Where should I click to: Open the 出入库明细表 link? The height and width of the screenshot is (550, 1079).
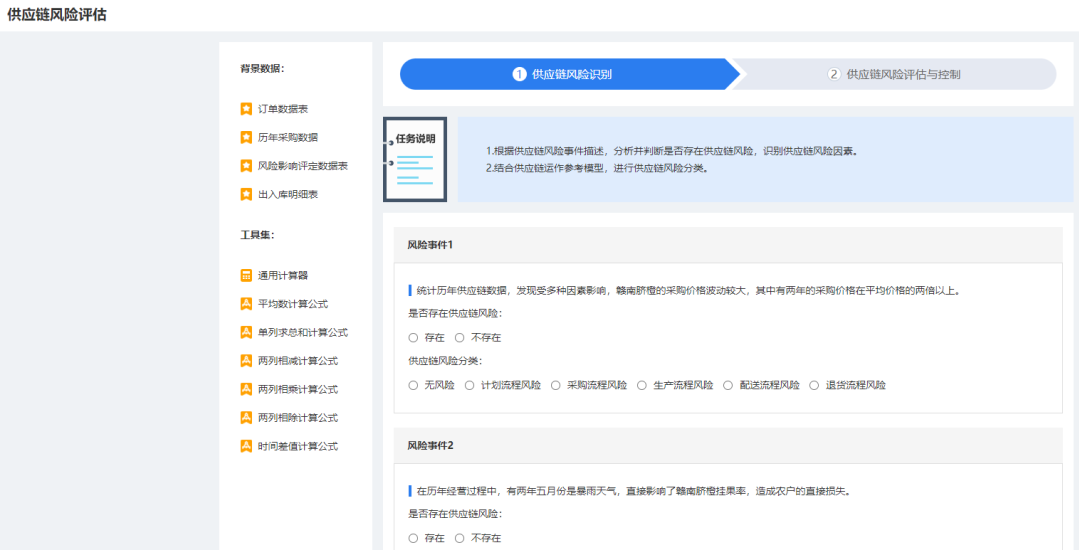coord(288,195)
